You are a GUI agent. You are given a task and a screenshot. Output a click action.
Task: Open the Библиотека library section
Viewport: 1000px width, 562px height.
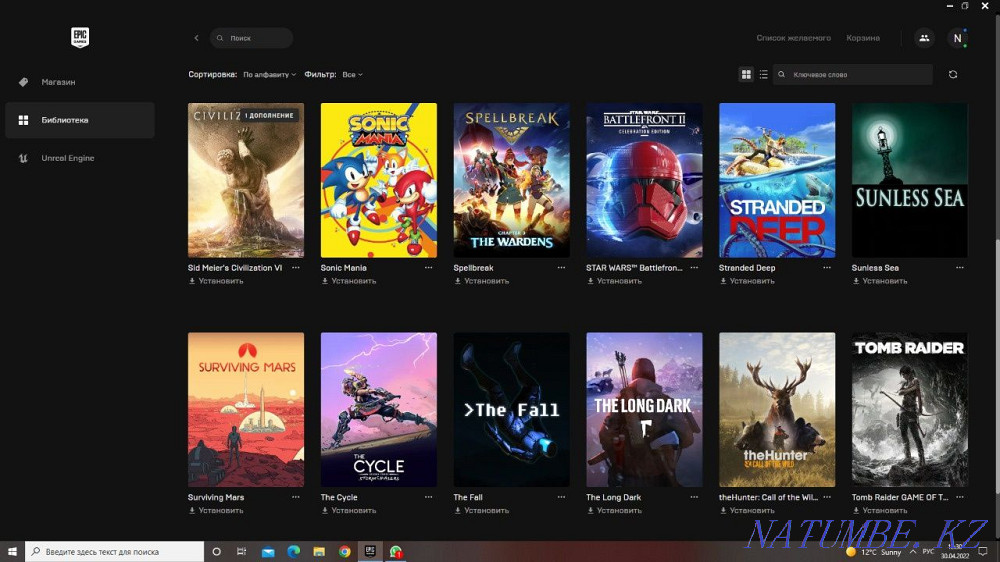pos(64,120)
